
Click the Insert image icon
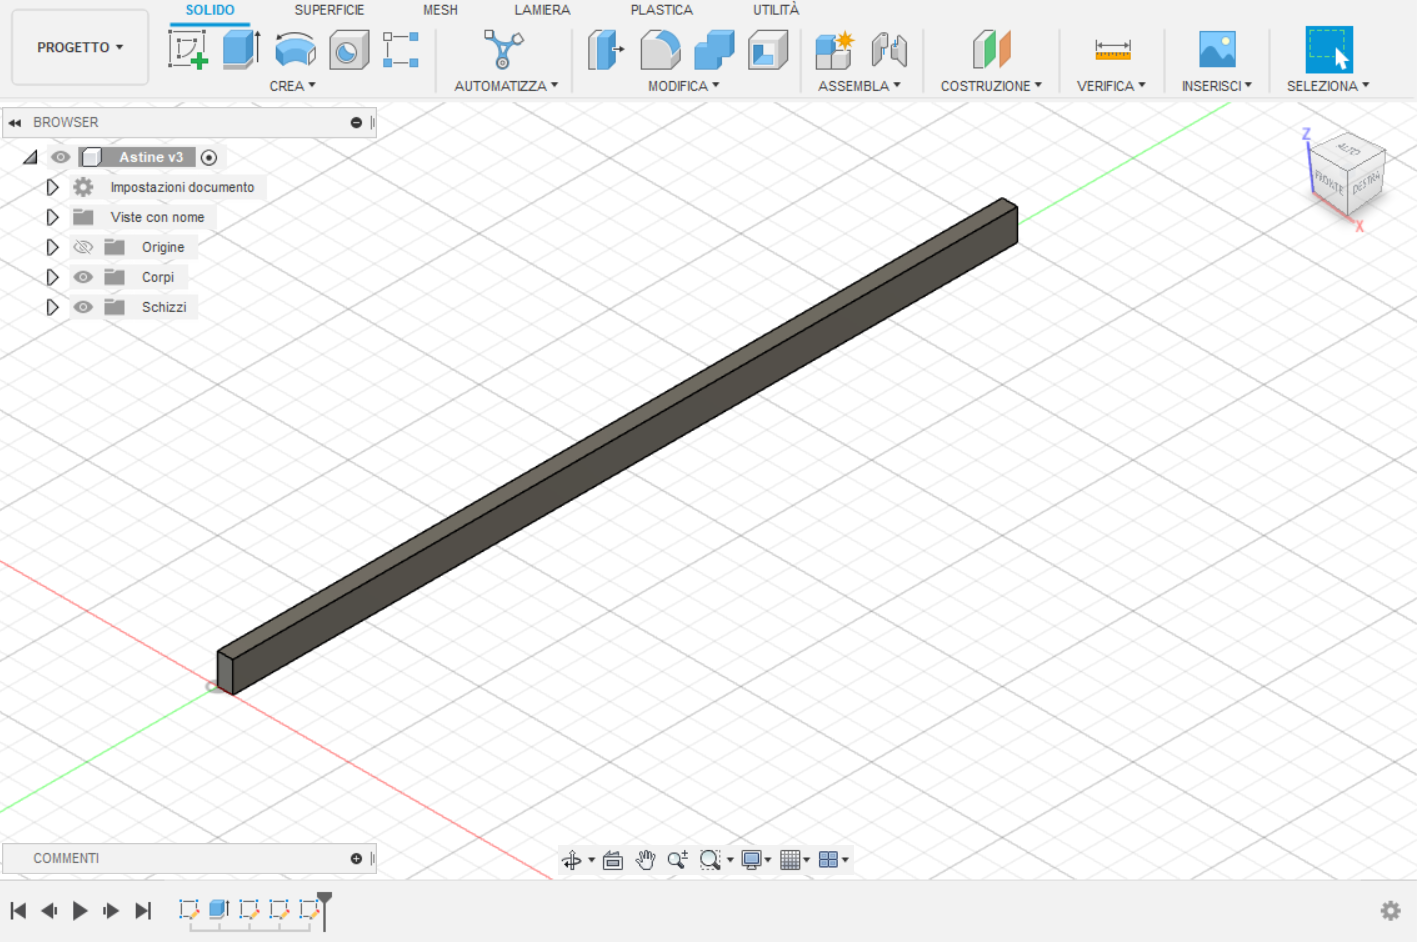coord(1217,49)
